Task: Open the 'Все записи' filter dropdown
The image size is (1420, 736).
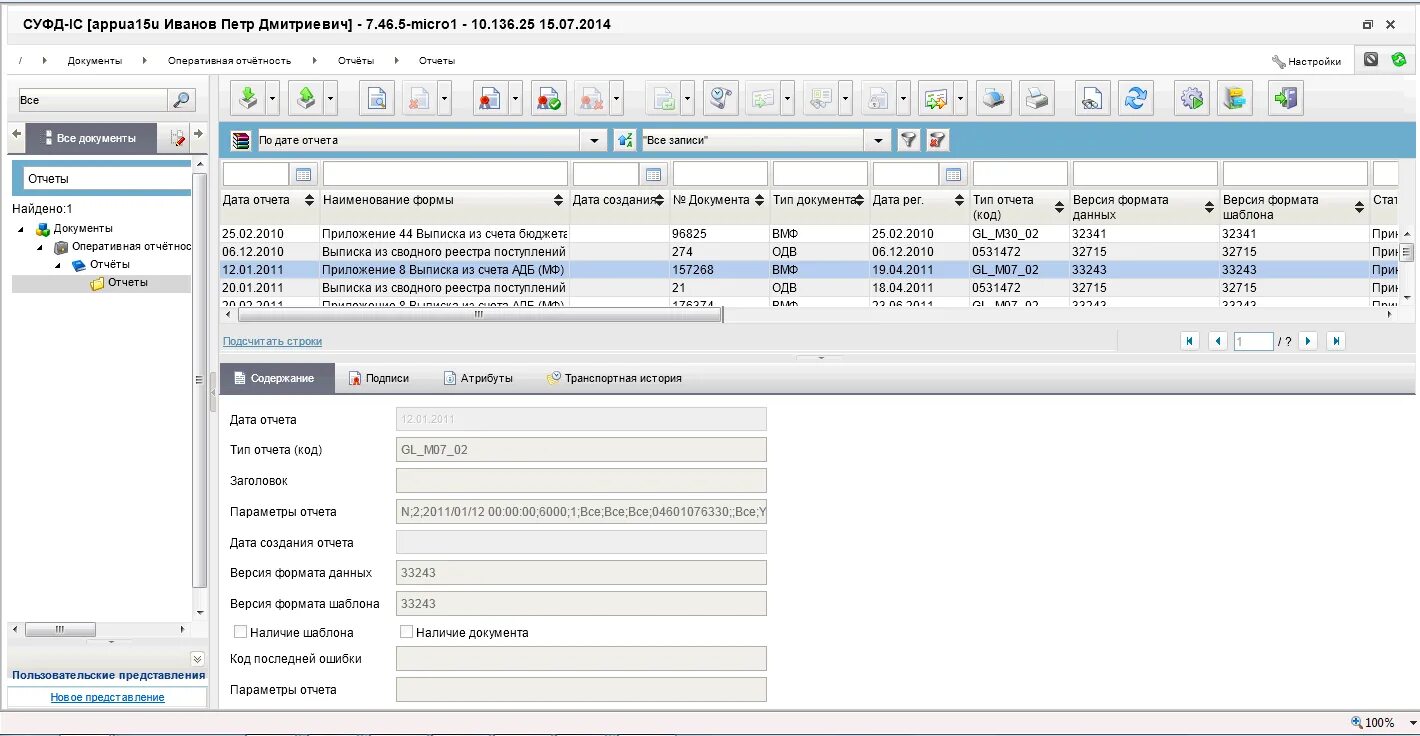Action: point(879,141)
